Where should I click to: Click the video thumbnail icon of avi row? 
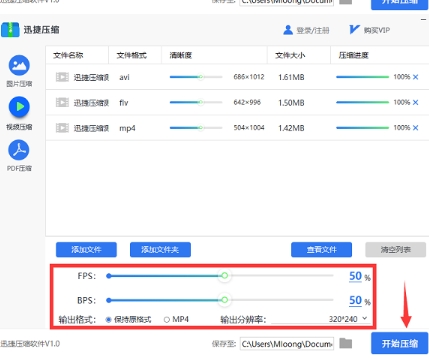(62, 77)
